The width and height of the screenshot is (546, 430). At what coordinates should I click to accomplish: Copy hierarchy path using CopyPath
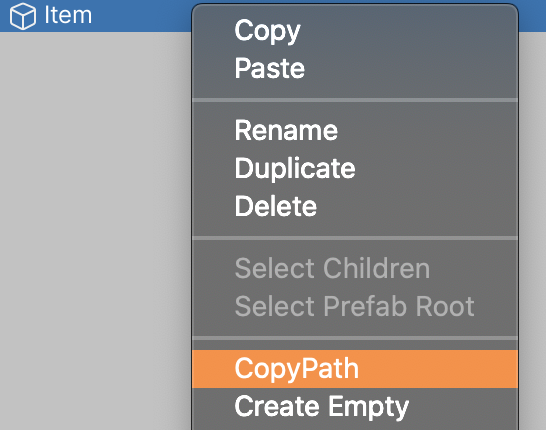[x=355, y=369]
